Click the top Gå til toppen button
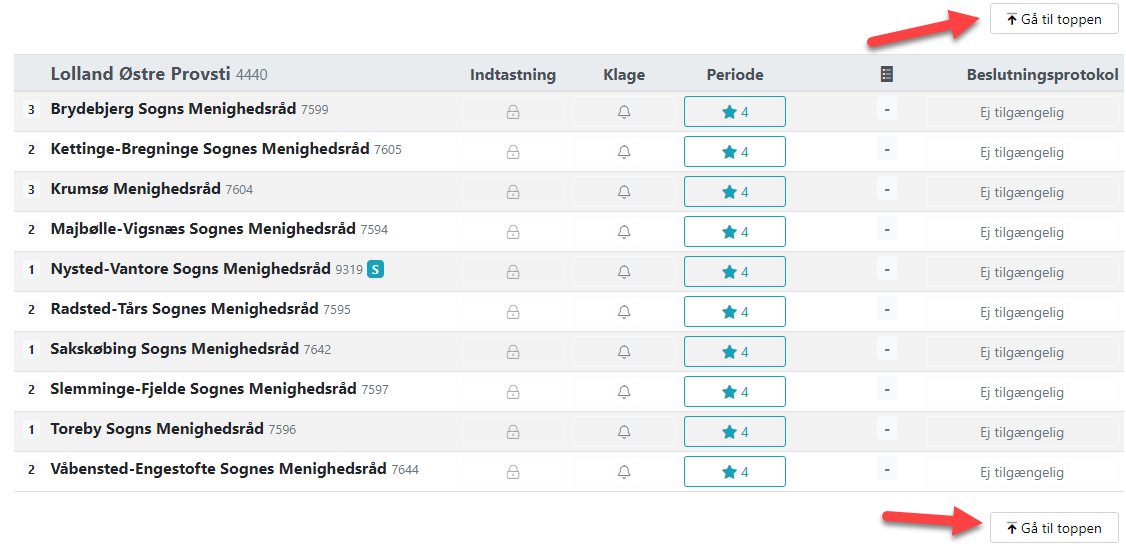This screenshot has height=556, width=1126. 1053,19
